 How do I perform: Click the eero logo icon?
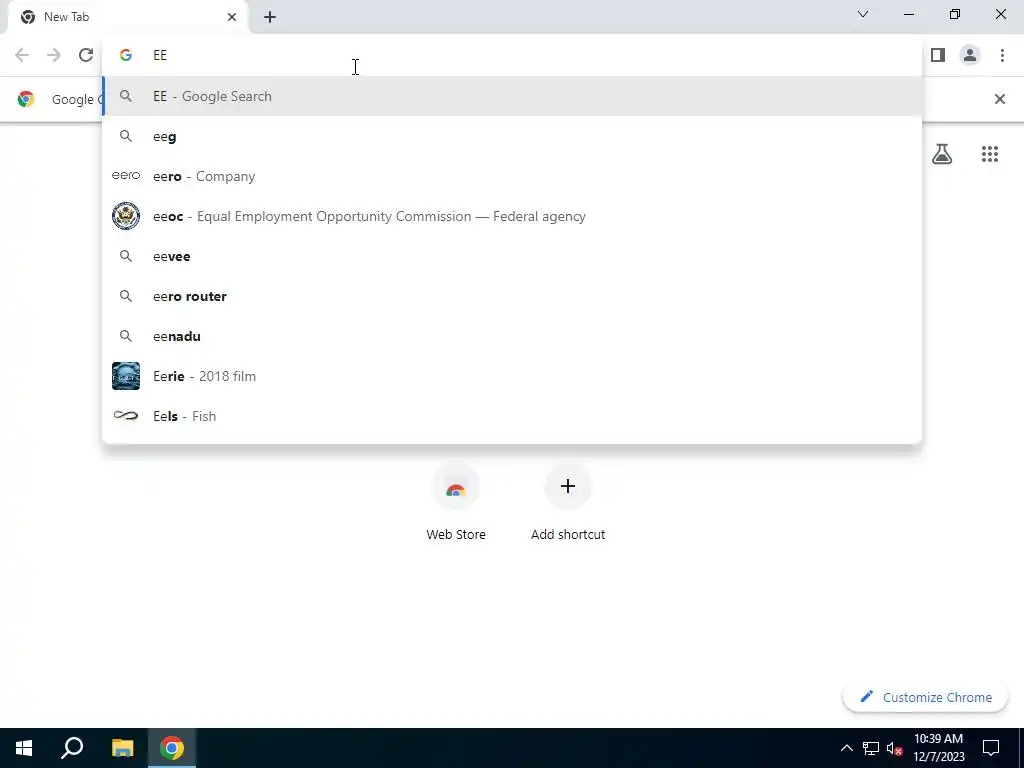(126, 175)
